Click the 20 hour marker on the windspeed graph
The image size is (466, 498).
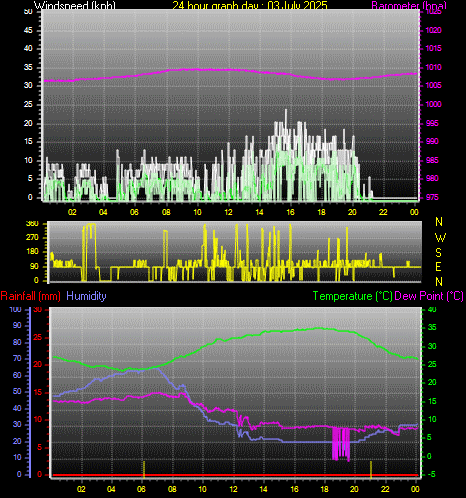pyautogui.click(x=352, y=212)
